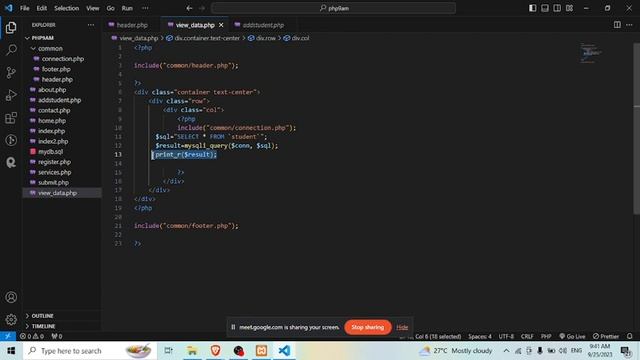Switch to the header.php tab
The width and height of the screenshot is (640, 360).
[x=132, y=25]
